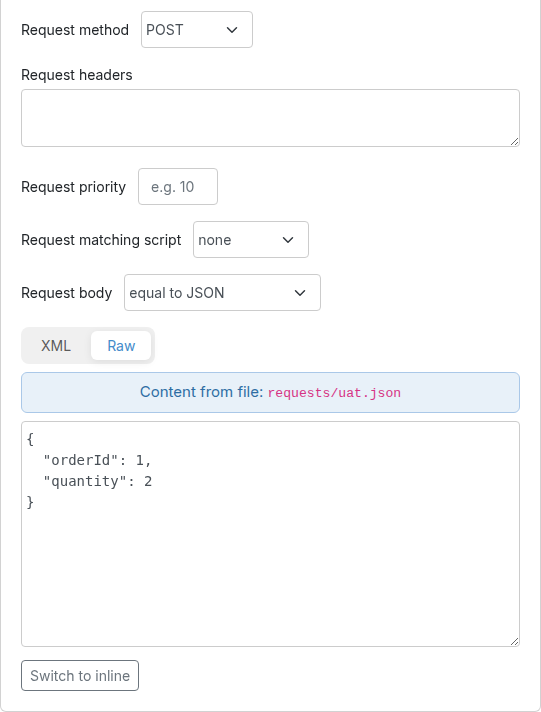Click the quantity line in the body
The image size is (541, 712).
[x=97, y=481]
